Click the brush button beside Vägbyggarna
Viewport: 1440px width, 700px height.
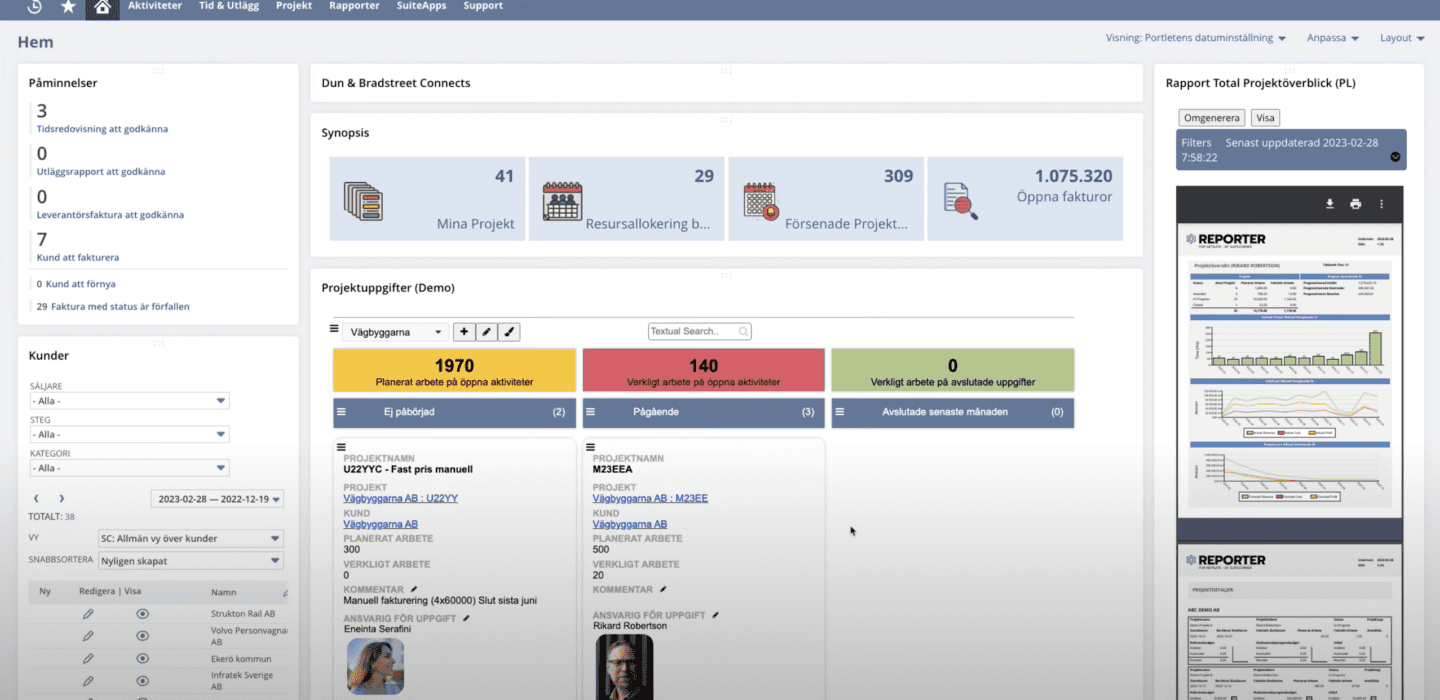click(x=509, y=332)
